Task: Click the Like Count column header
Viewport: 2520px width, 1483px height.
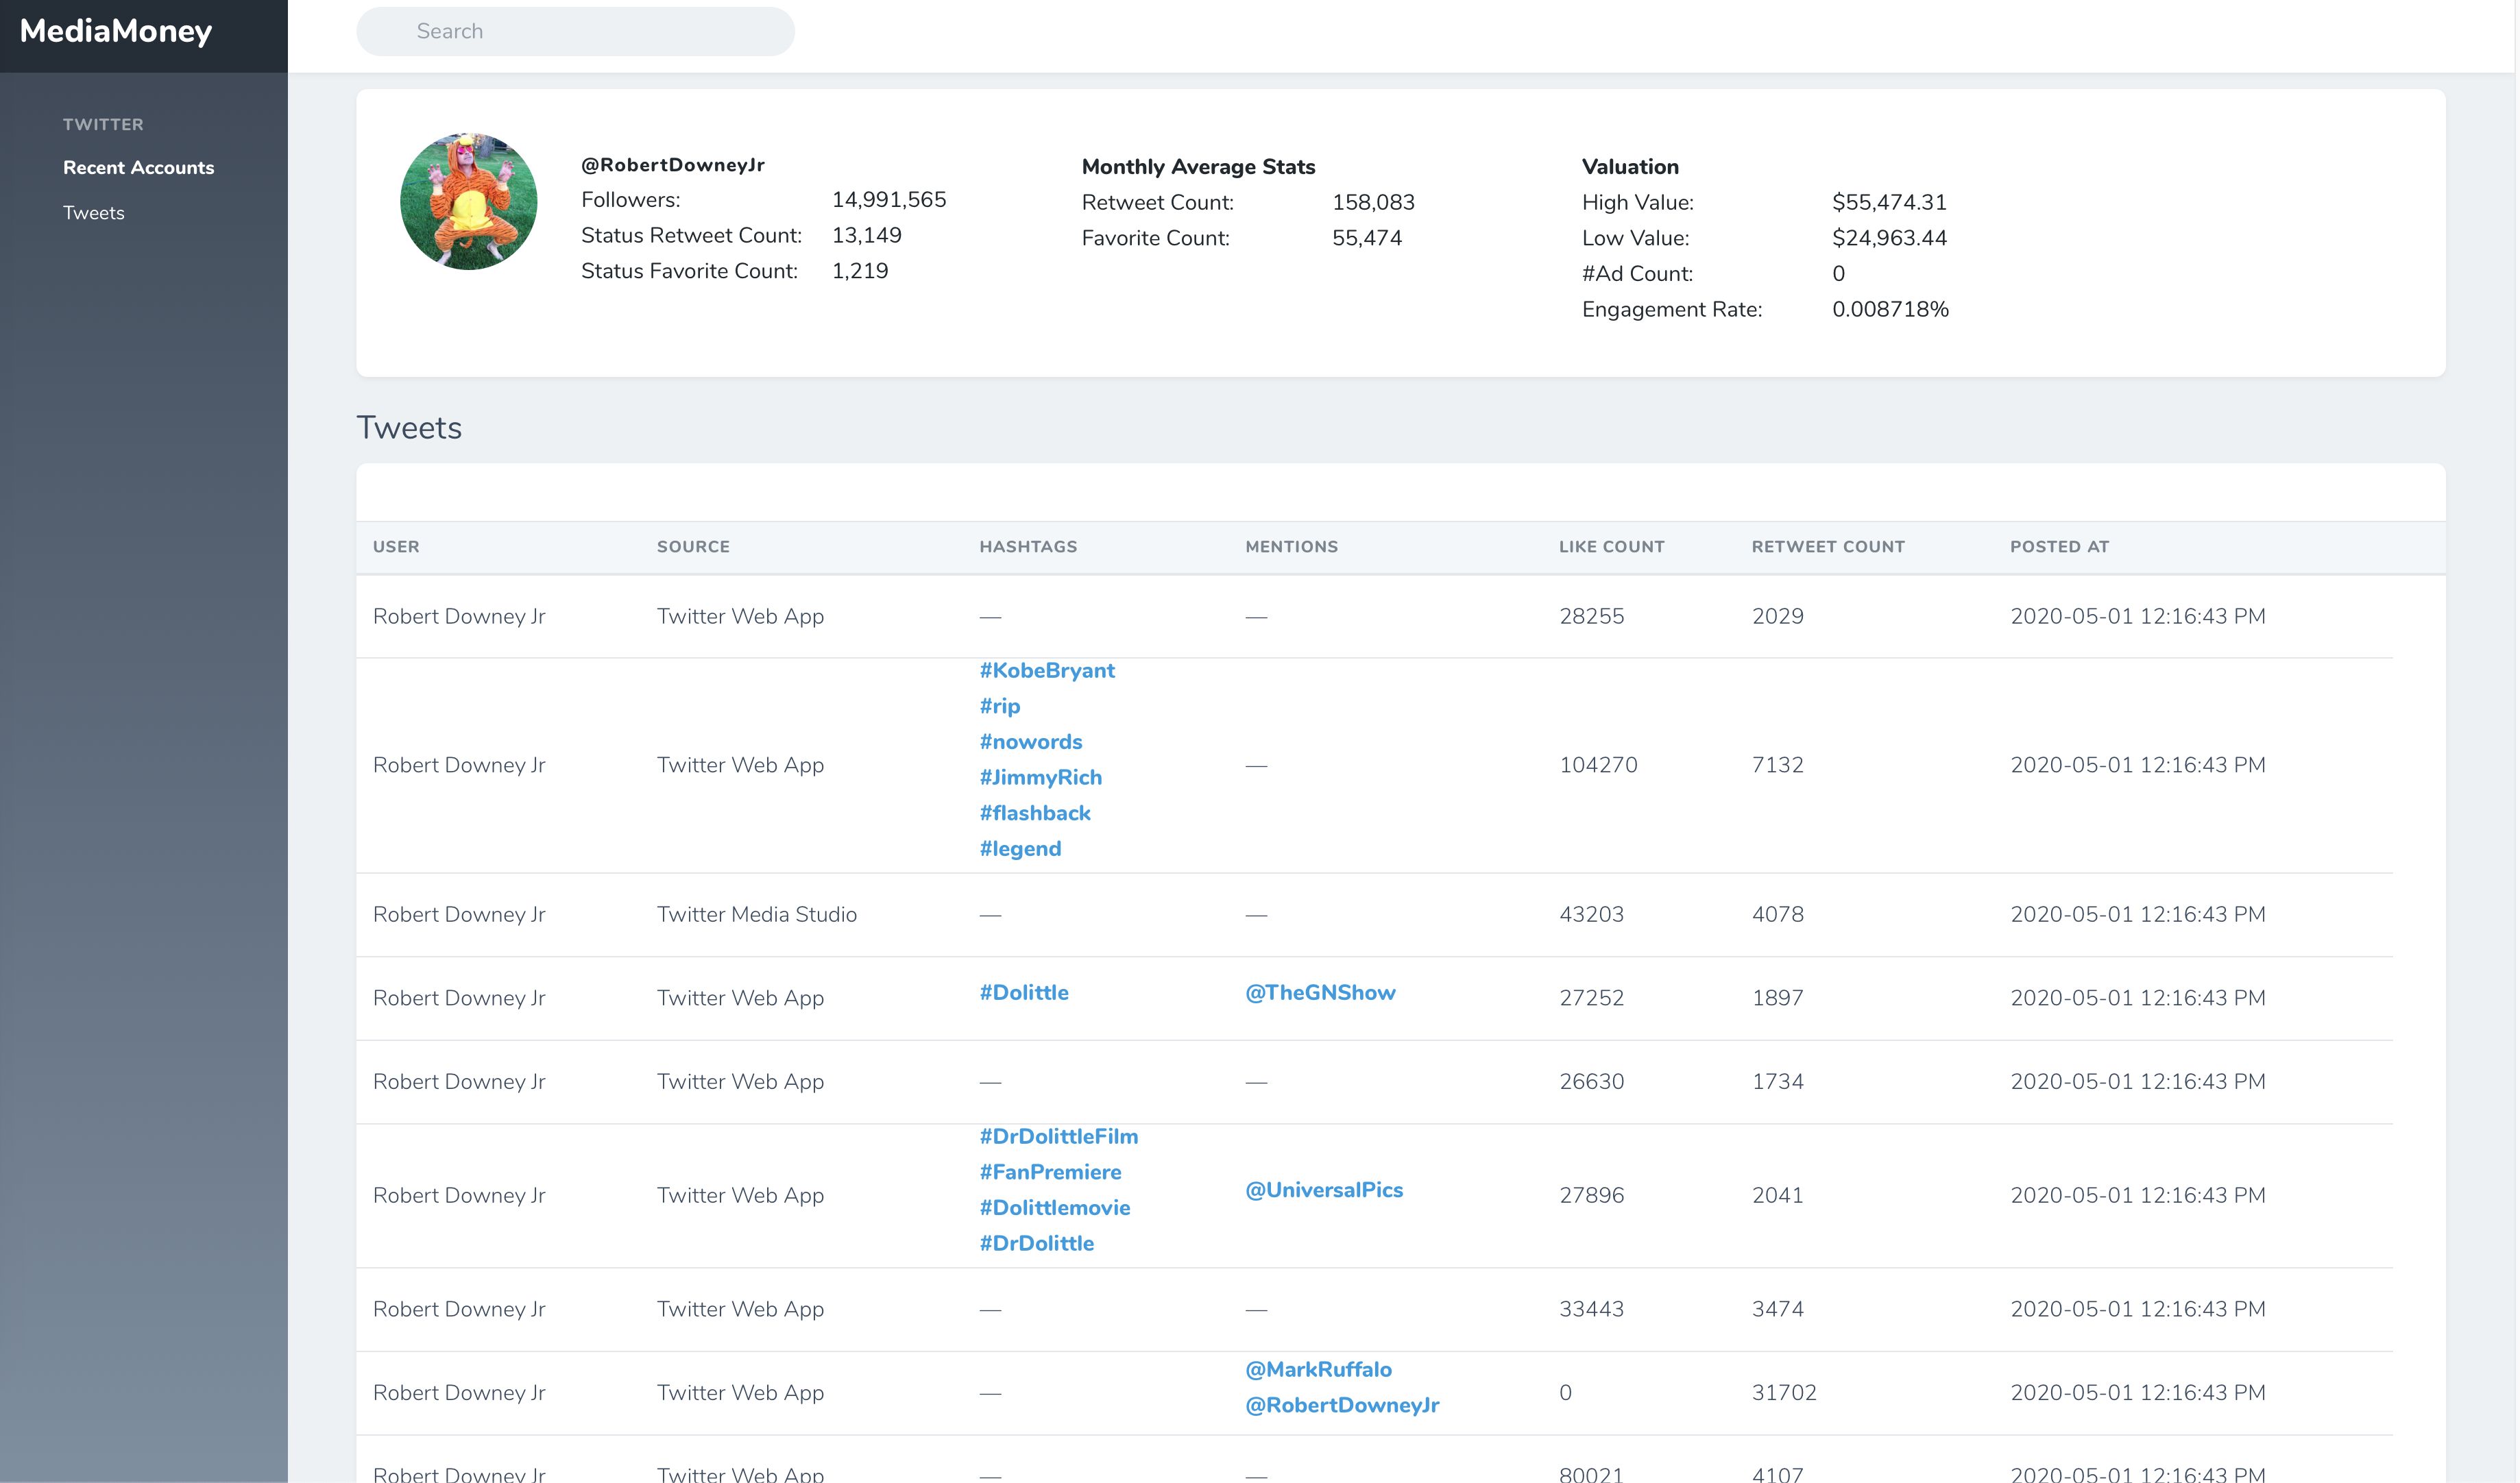Action: (x=1610, y=547)
